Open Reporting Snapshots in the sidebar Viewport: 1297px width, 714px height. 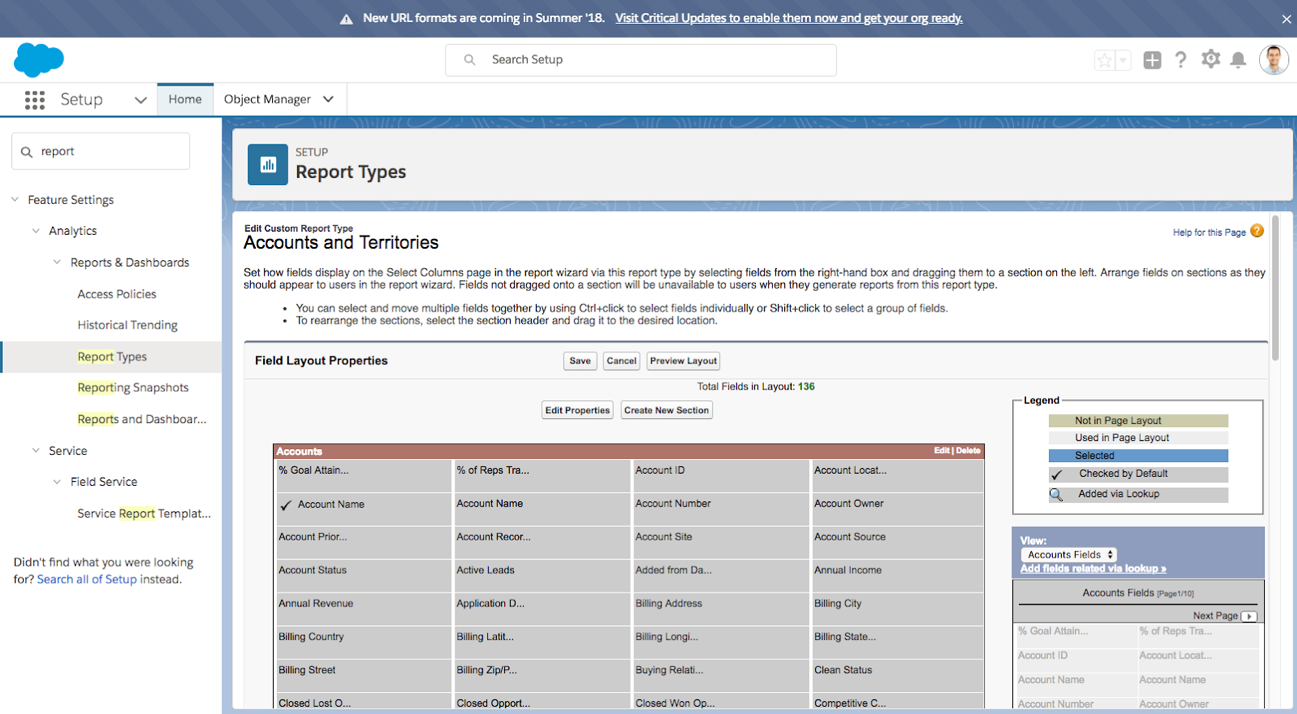[x=133, y=388]
